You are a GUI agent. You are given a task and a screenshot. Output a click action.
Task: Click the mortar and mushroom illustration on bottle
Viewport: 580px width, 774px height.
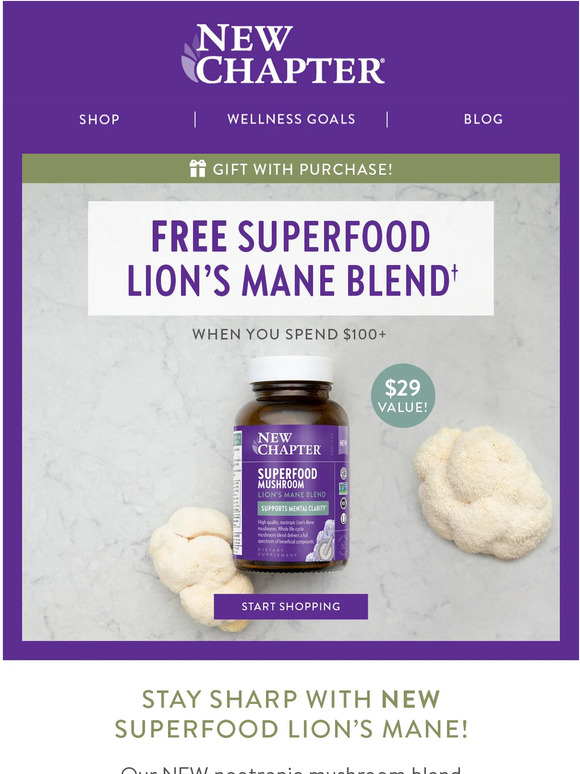322,542
